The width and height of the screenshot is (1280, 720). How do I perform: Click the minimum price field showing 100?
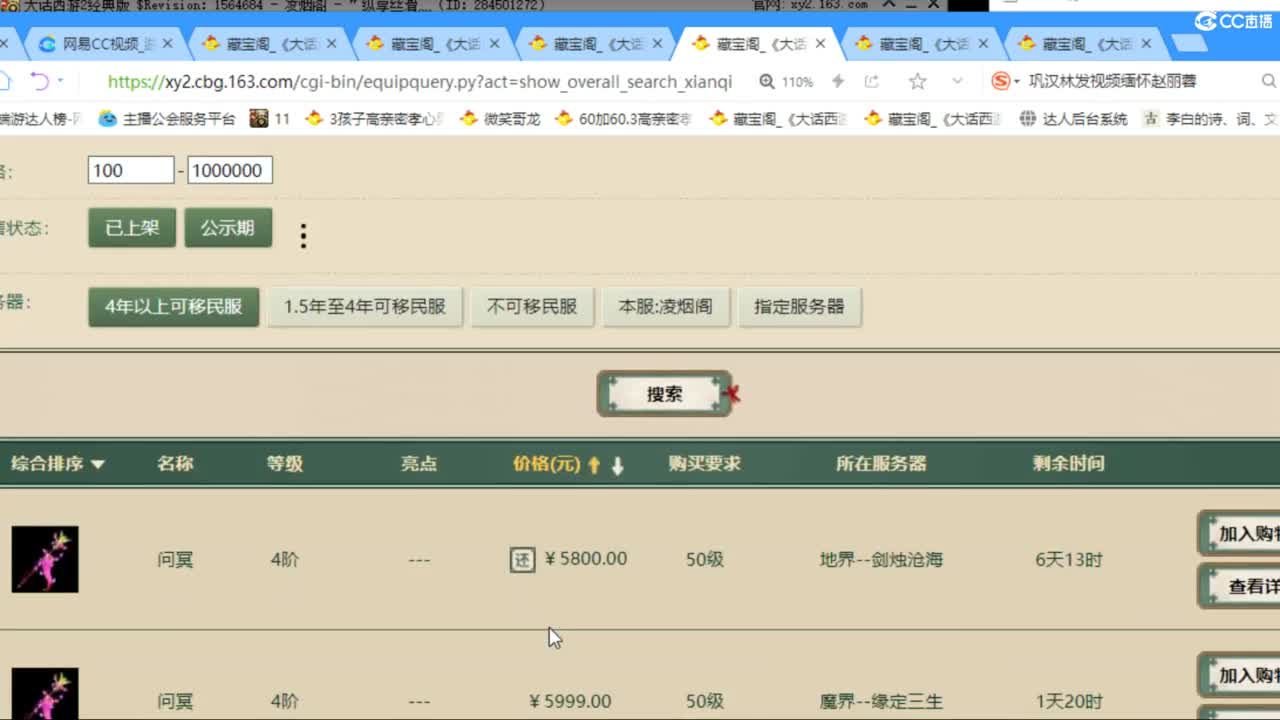click(131, 170)
